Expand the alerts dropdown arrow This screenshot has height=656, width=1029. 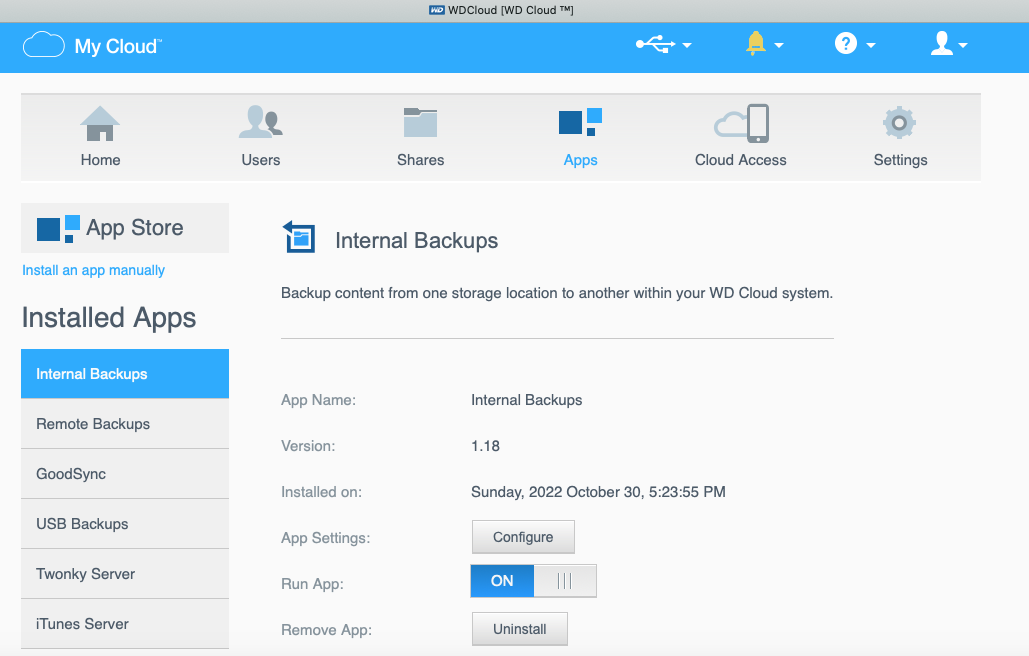pyautogui.click(x=779, y=45)
